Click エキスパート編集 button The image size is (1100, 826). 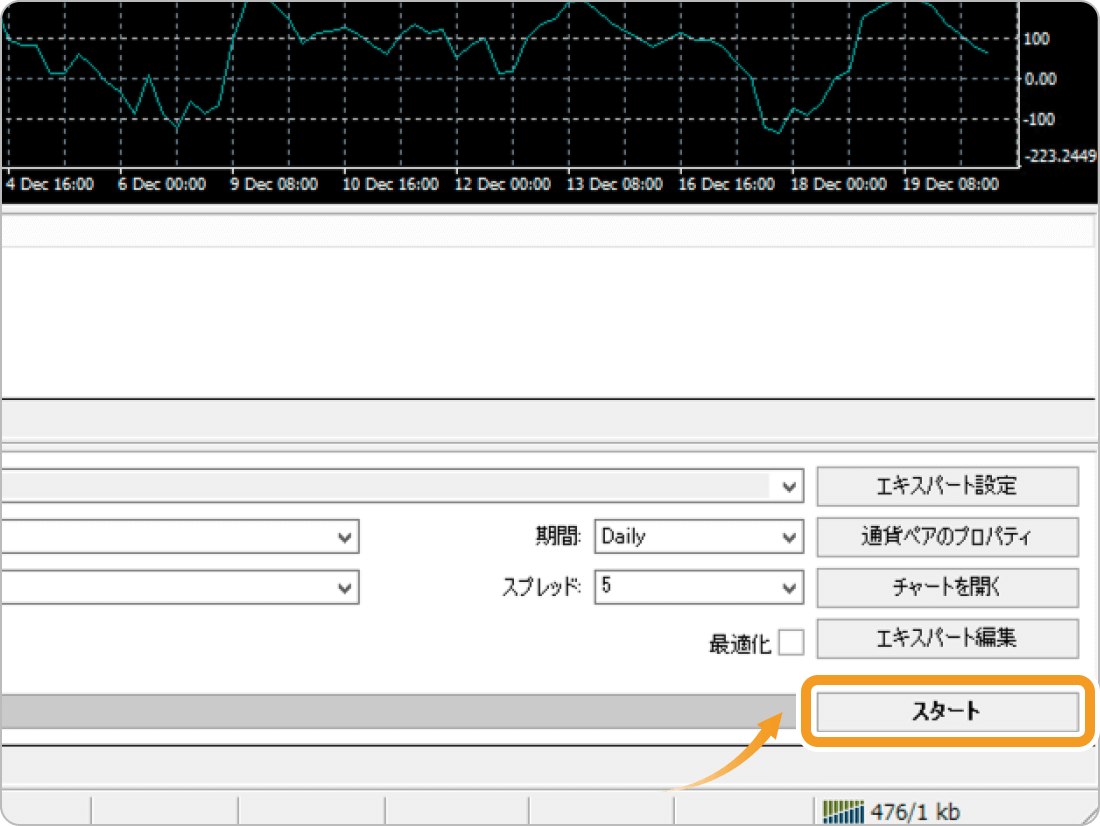pos(947,638)
